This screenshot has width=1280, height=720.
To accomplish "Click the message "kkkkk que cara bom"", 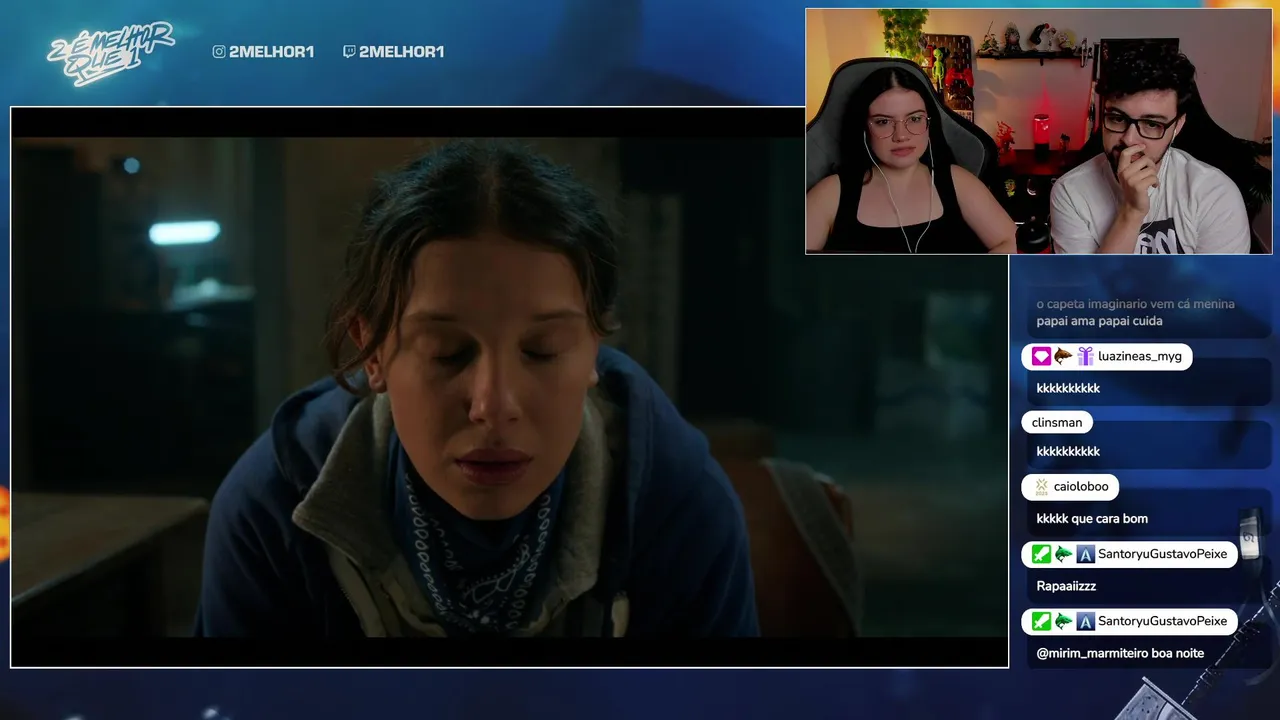I will tap(1092, 518).
